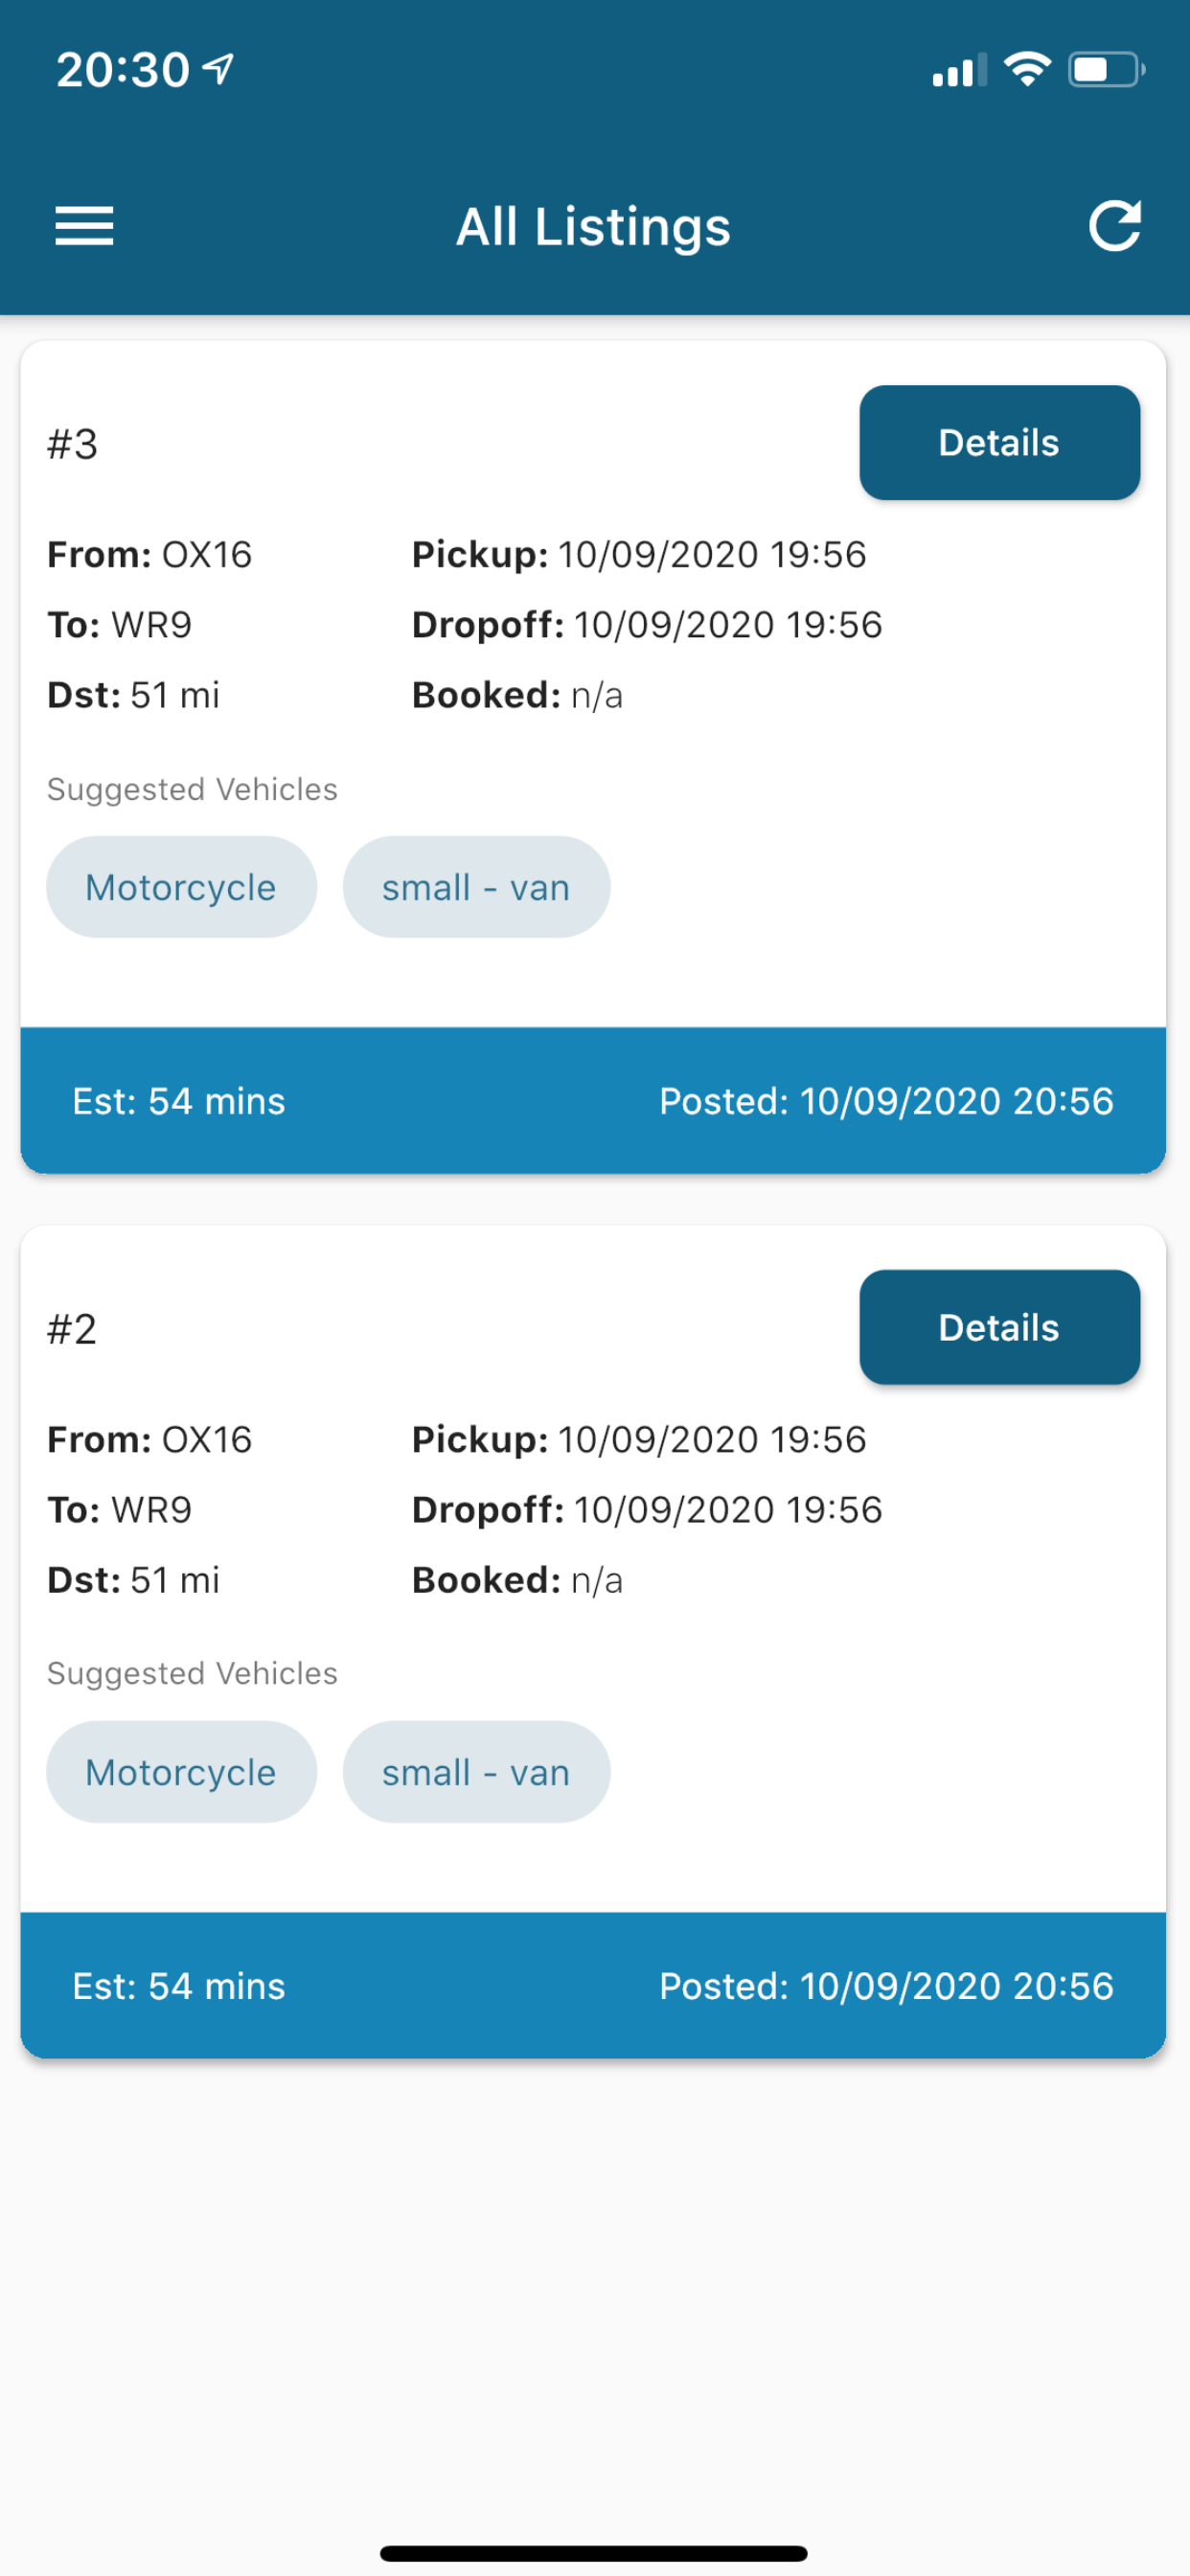Image resolution: width=1190 pixels, height=2576 pixels.
Task: Open the hamburger navigation menu
Action: (84, 226)
